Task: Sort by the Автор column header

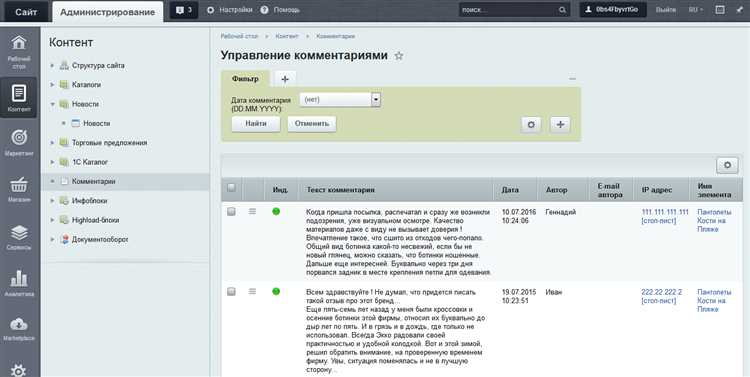Action: (x=556, y=190)
